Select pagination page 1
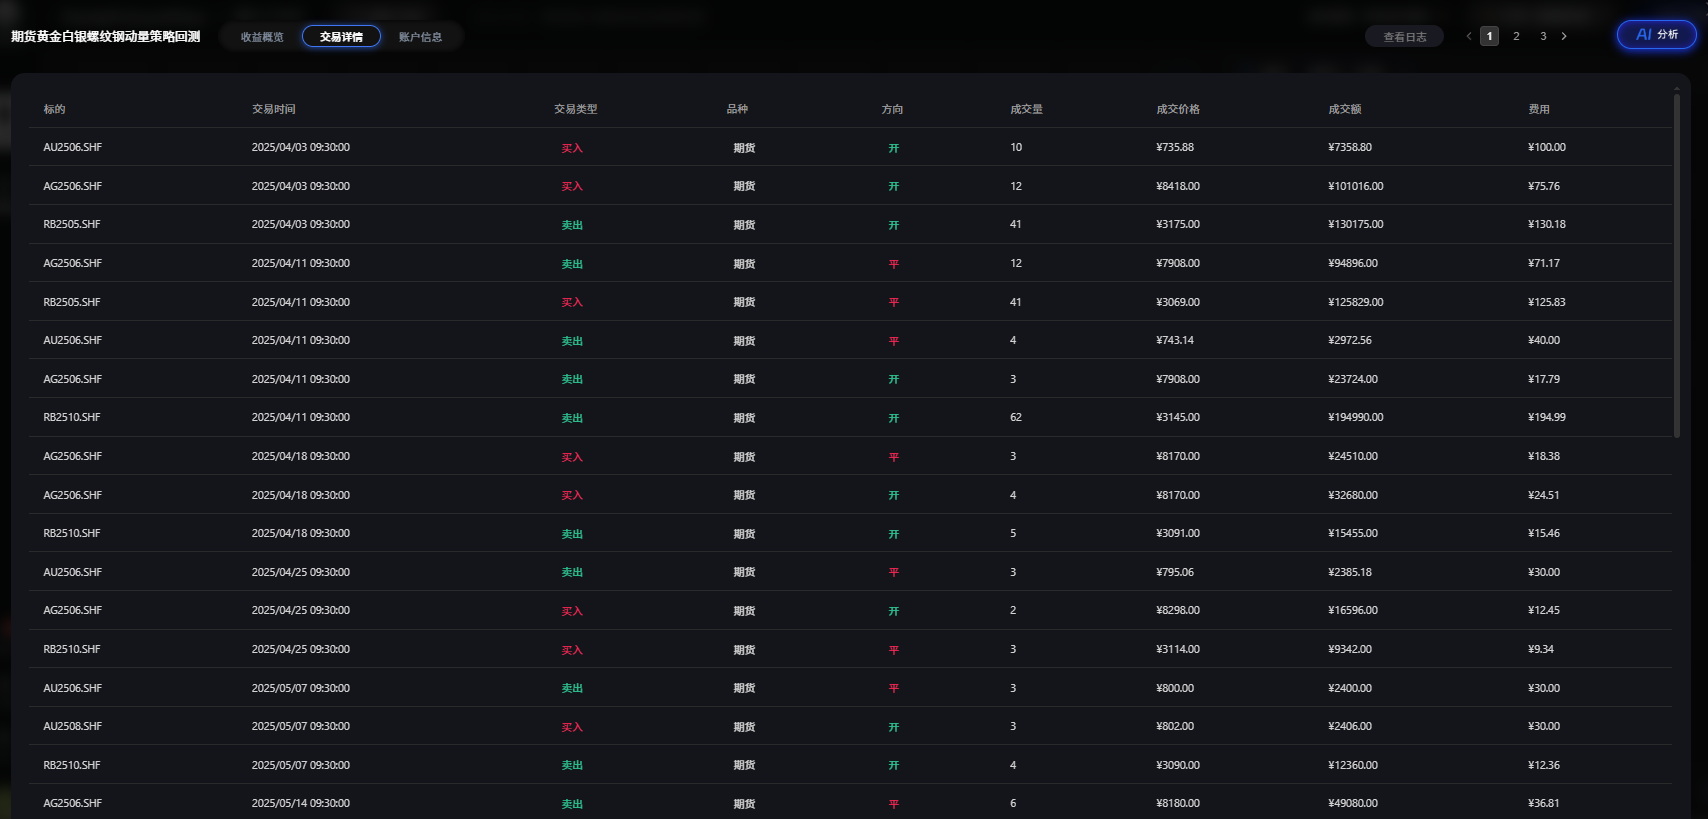Screen dimensions: 1708x819 [1489, 36]
